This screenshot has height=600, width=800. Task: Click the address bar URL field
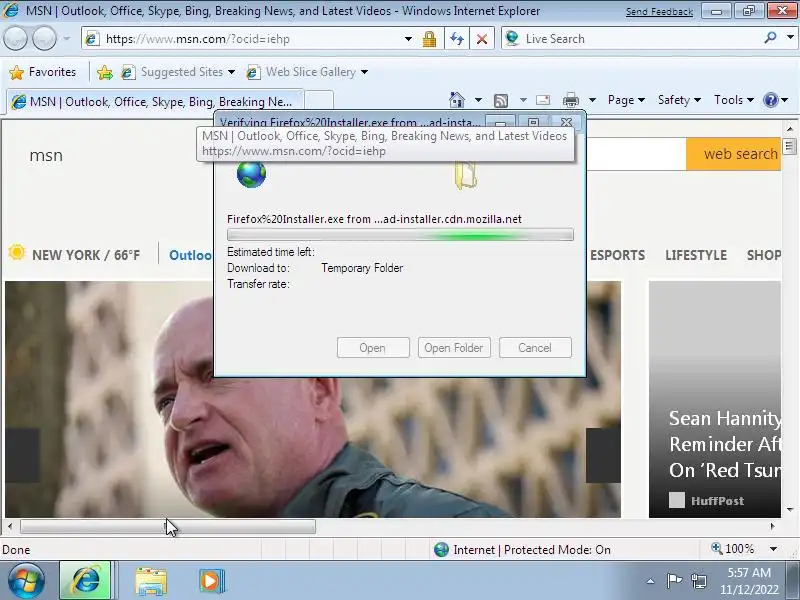point(245,39)
